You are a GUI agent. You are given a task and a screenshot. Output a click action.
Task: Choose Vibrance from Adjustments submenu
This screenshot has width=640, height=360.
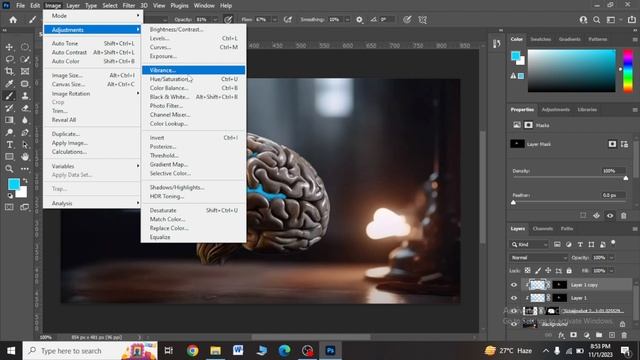[193, 70]
